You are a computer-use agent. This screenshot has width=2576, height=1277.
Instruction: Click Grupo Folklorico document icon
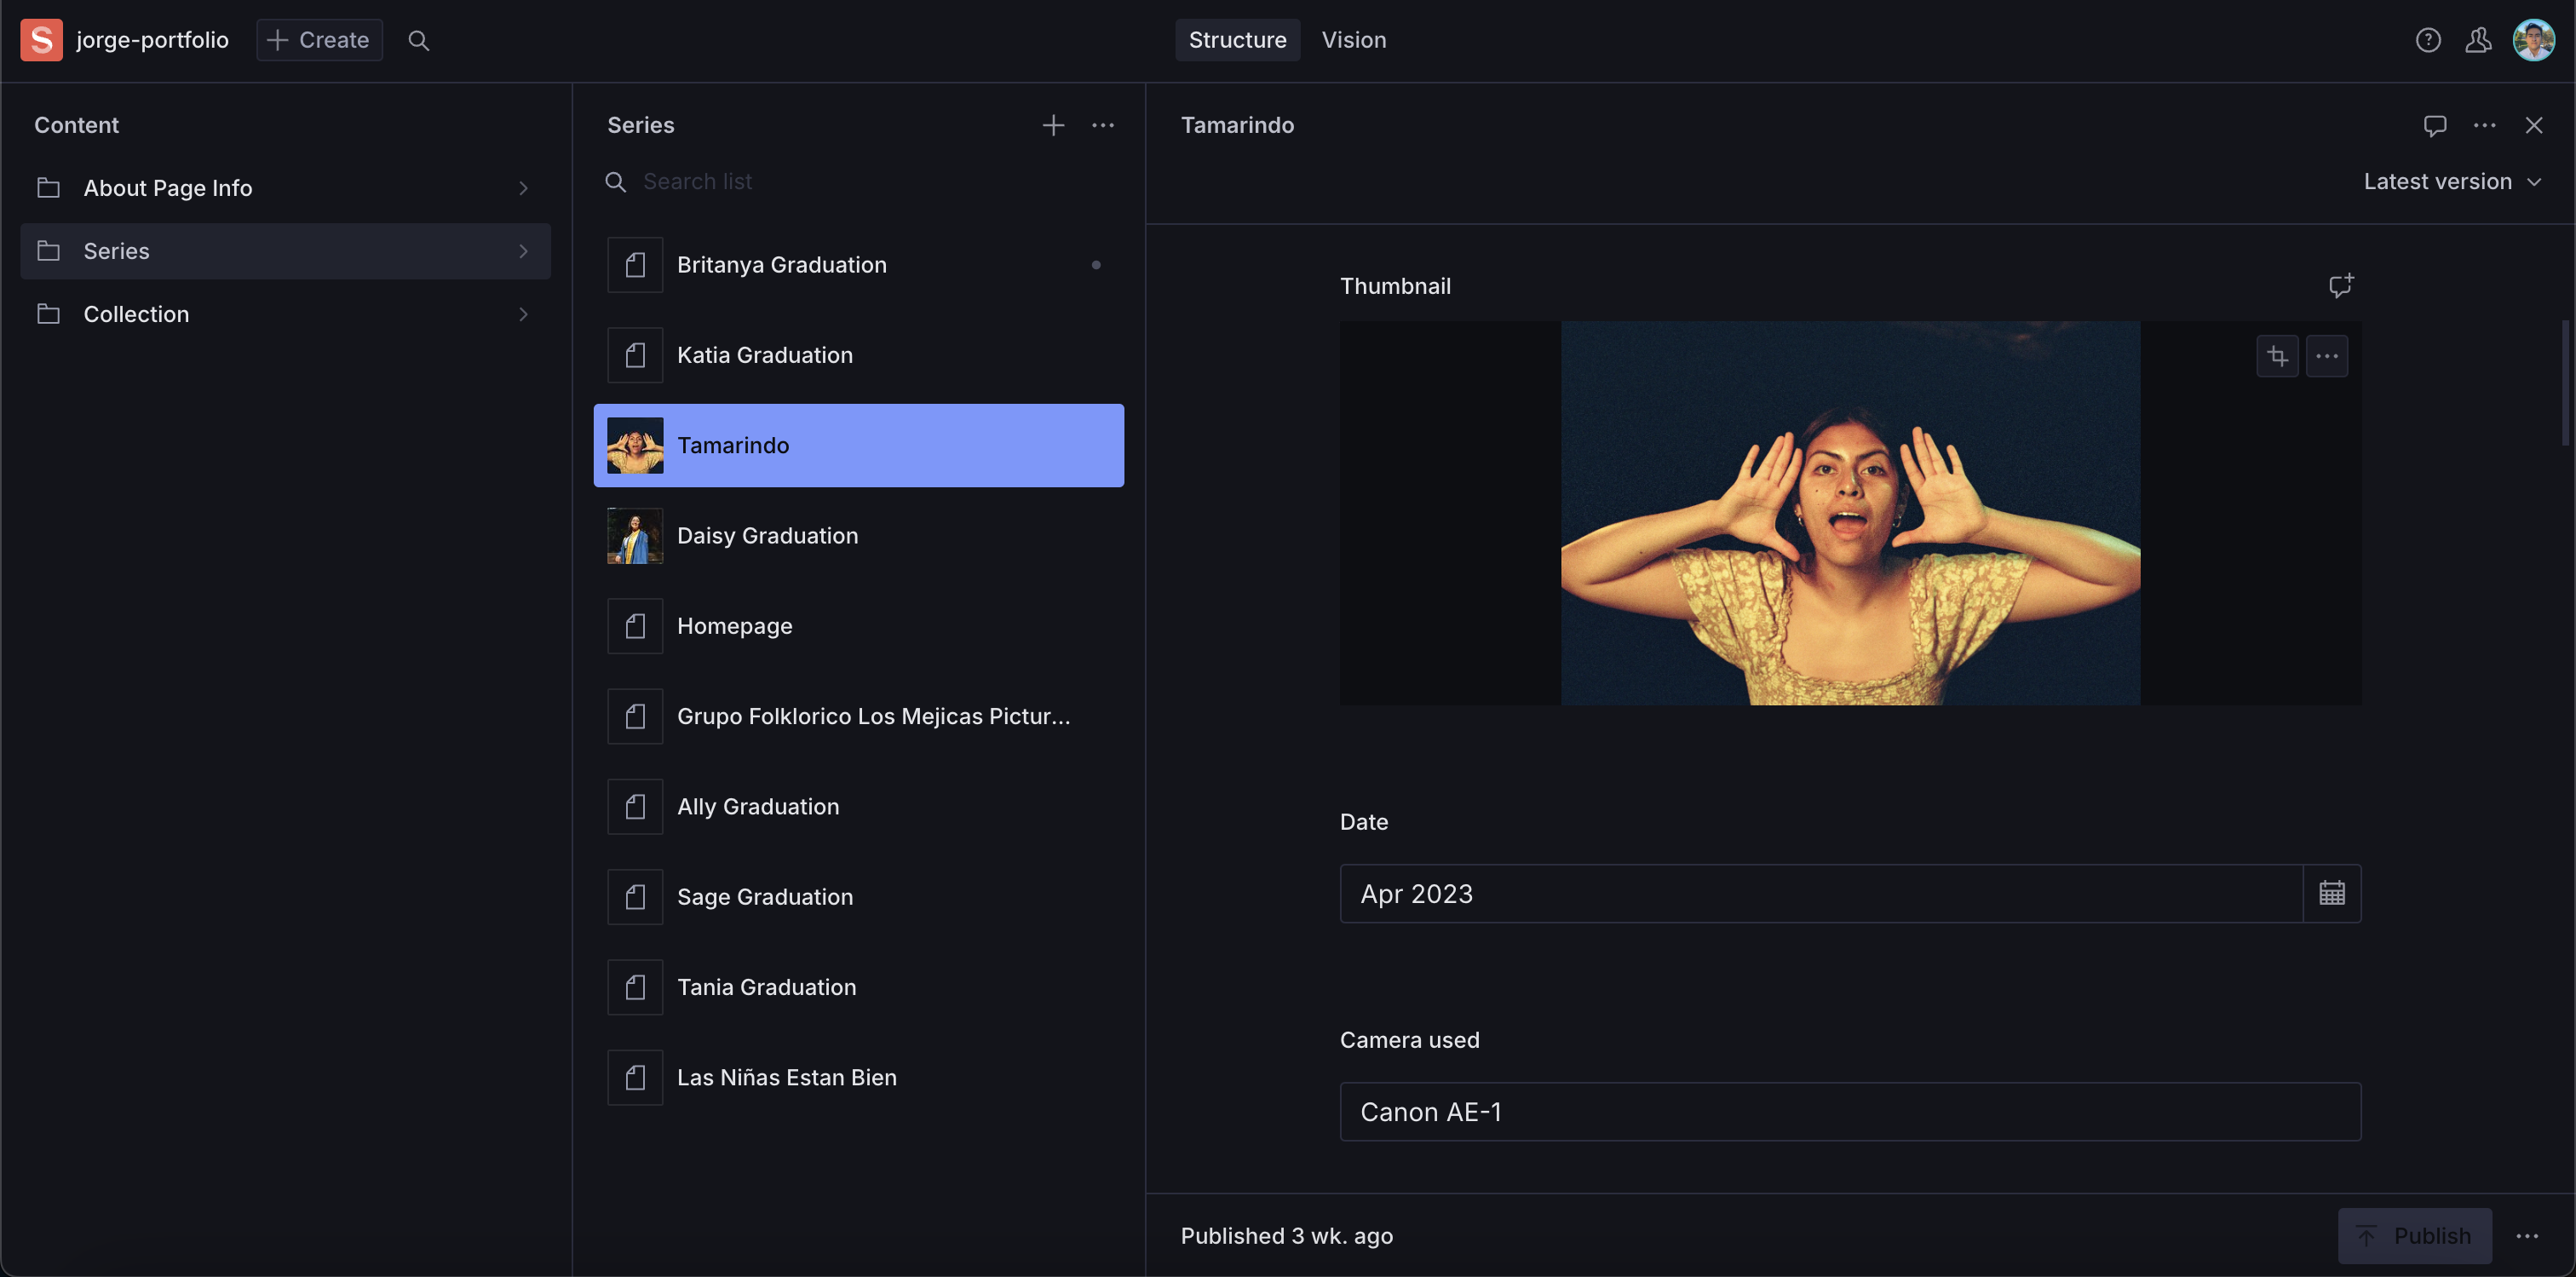tap(635, 716)
